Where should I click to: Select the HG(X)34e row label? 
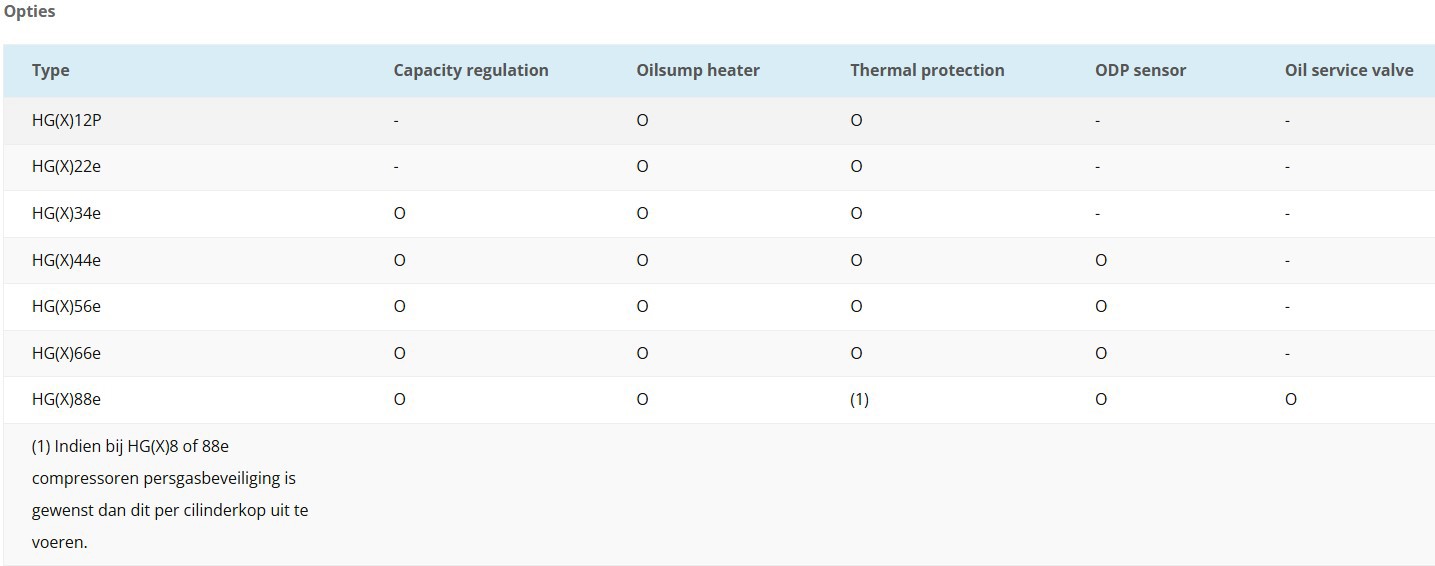(x=66, y=213)
